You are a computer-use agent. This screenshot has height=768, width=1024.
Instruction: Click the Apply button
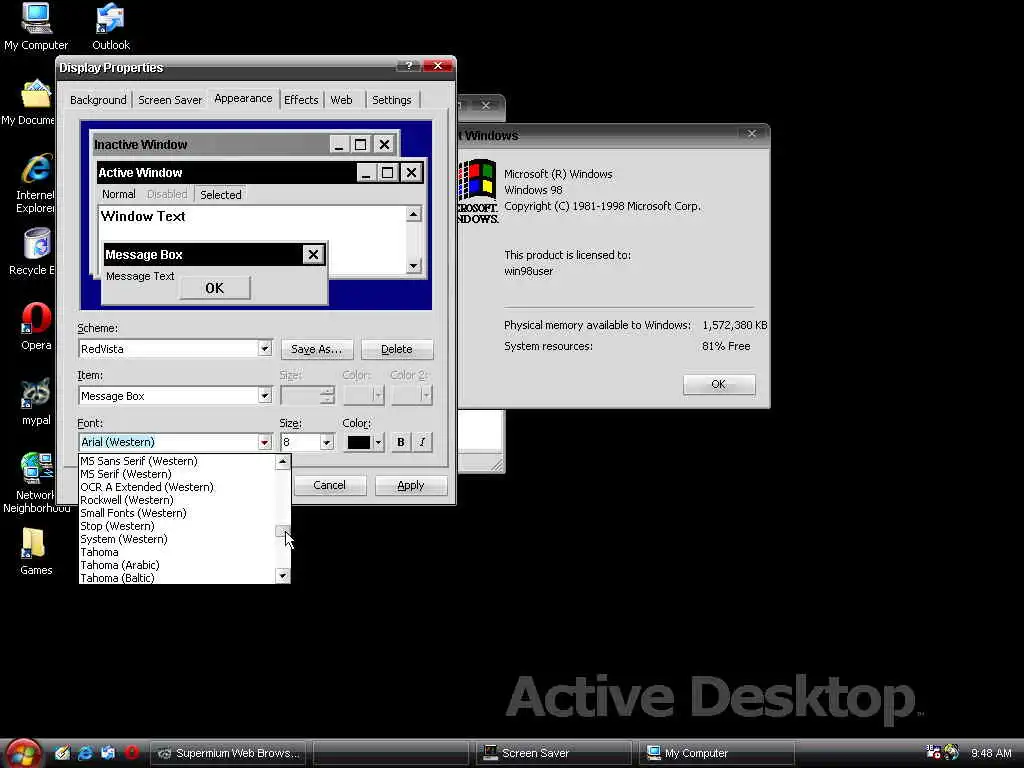tap(411, 485)
